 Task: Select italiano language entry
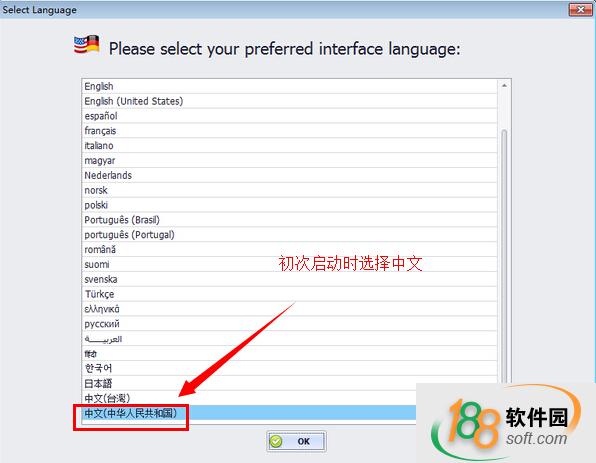[289, 146]
